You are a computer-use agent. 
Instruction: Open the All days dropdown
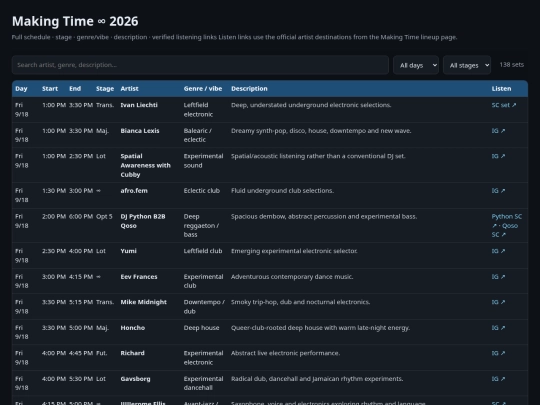416,65
